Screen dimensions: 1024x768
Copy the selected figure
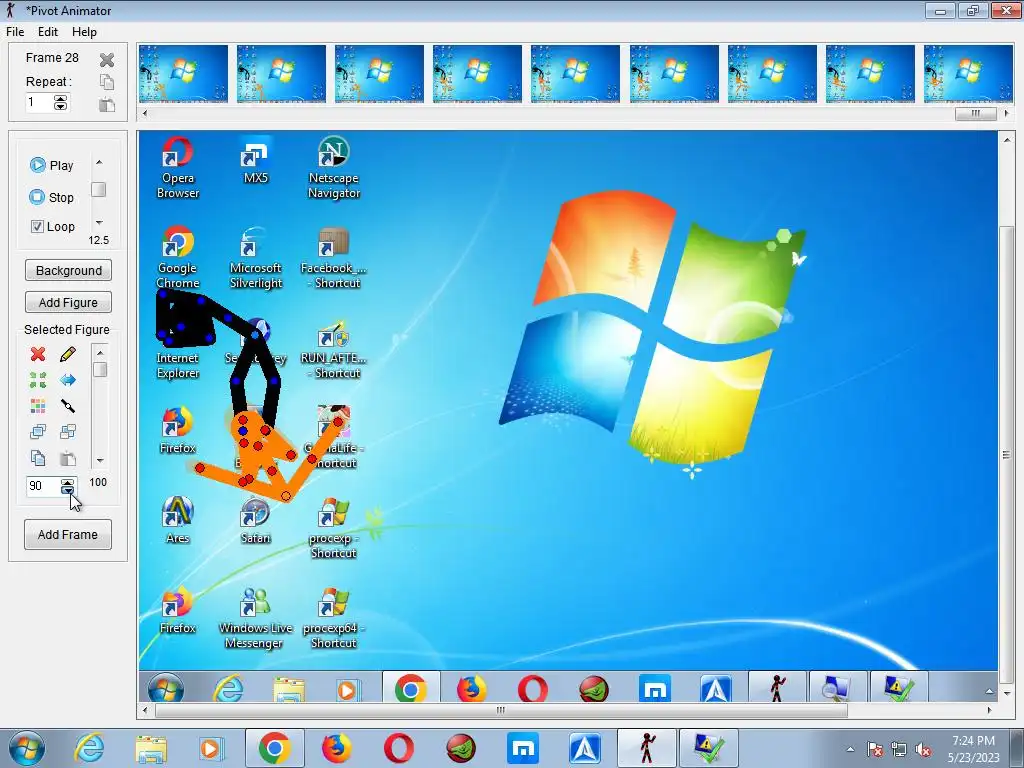(x=38, y=458)
